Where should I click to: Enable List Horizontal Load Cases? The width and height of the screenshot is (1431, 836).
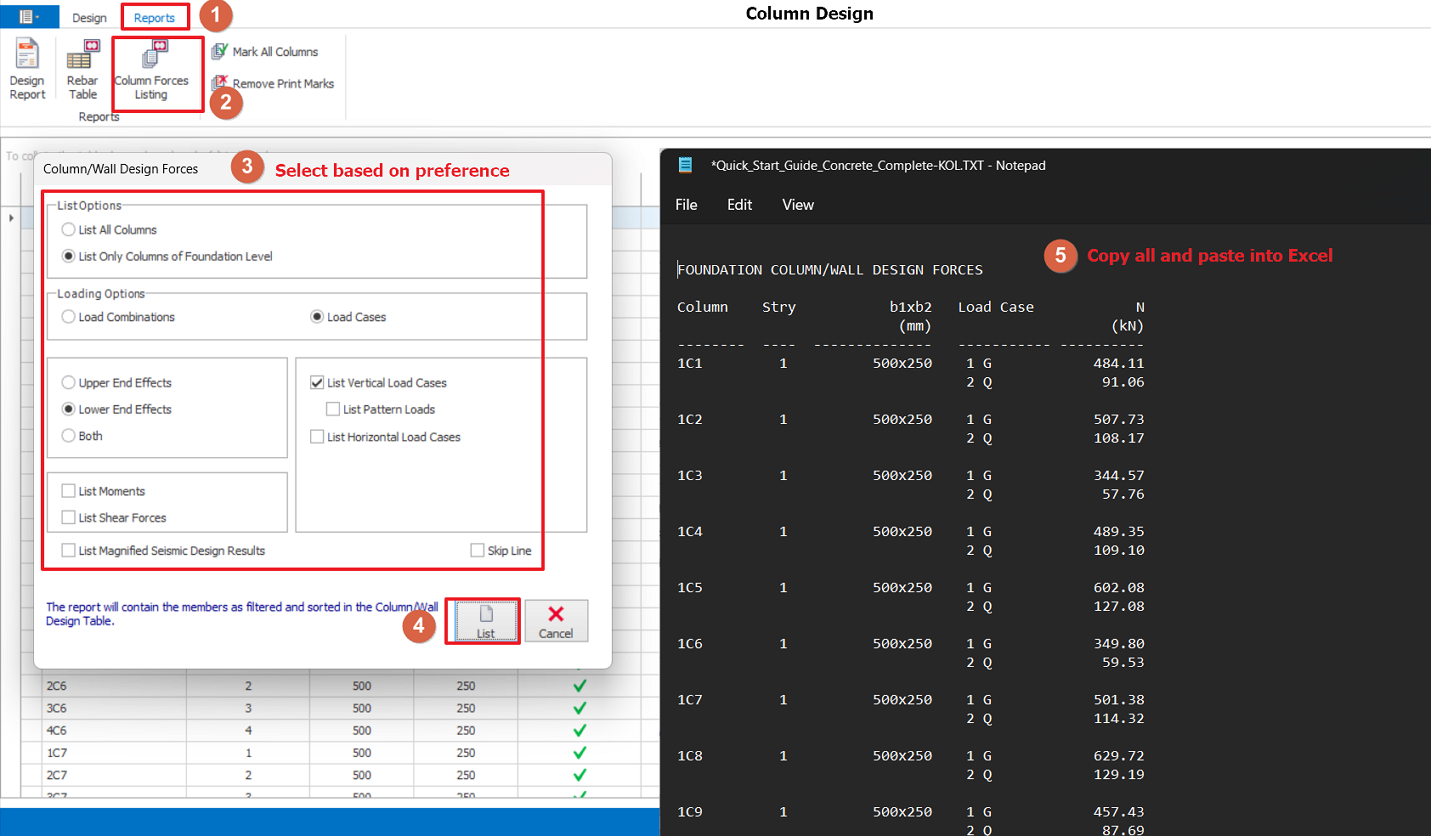coord(317,437)
